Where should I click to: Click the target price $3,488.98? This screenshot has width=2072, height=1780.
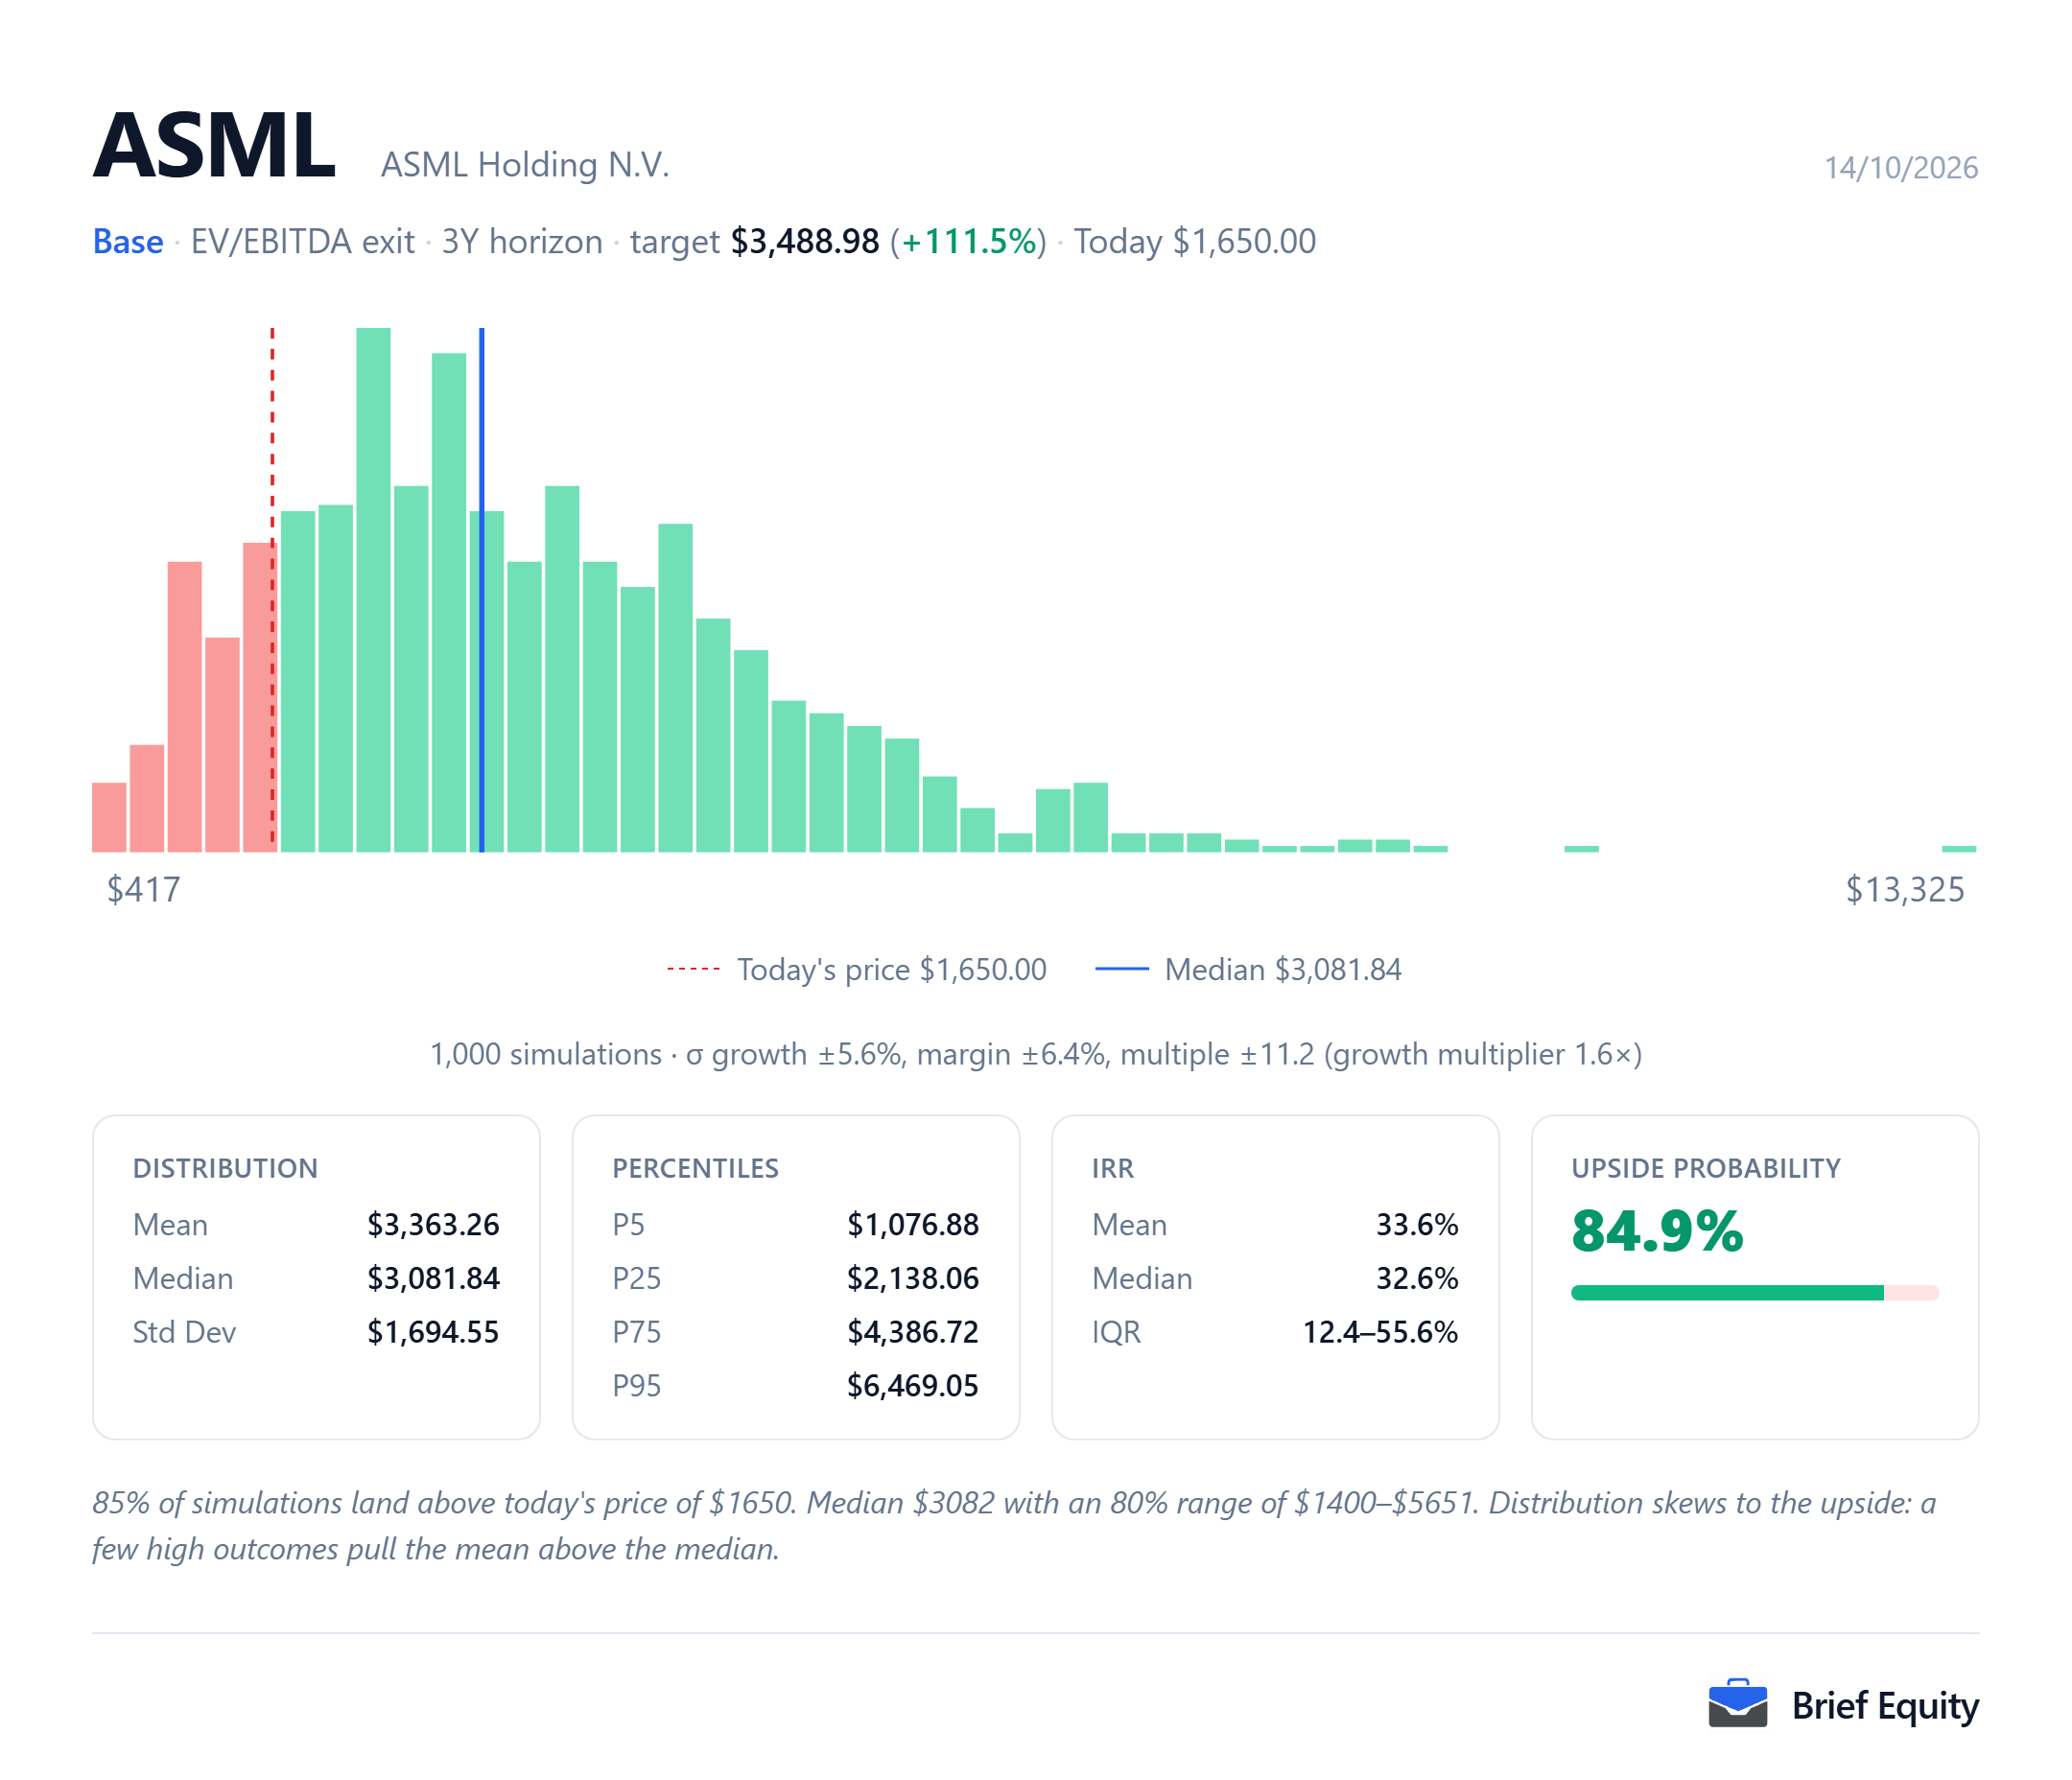pyautogui.click(x=805, y=241)
